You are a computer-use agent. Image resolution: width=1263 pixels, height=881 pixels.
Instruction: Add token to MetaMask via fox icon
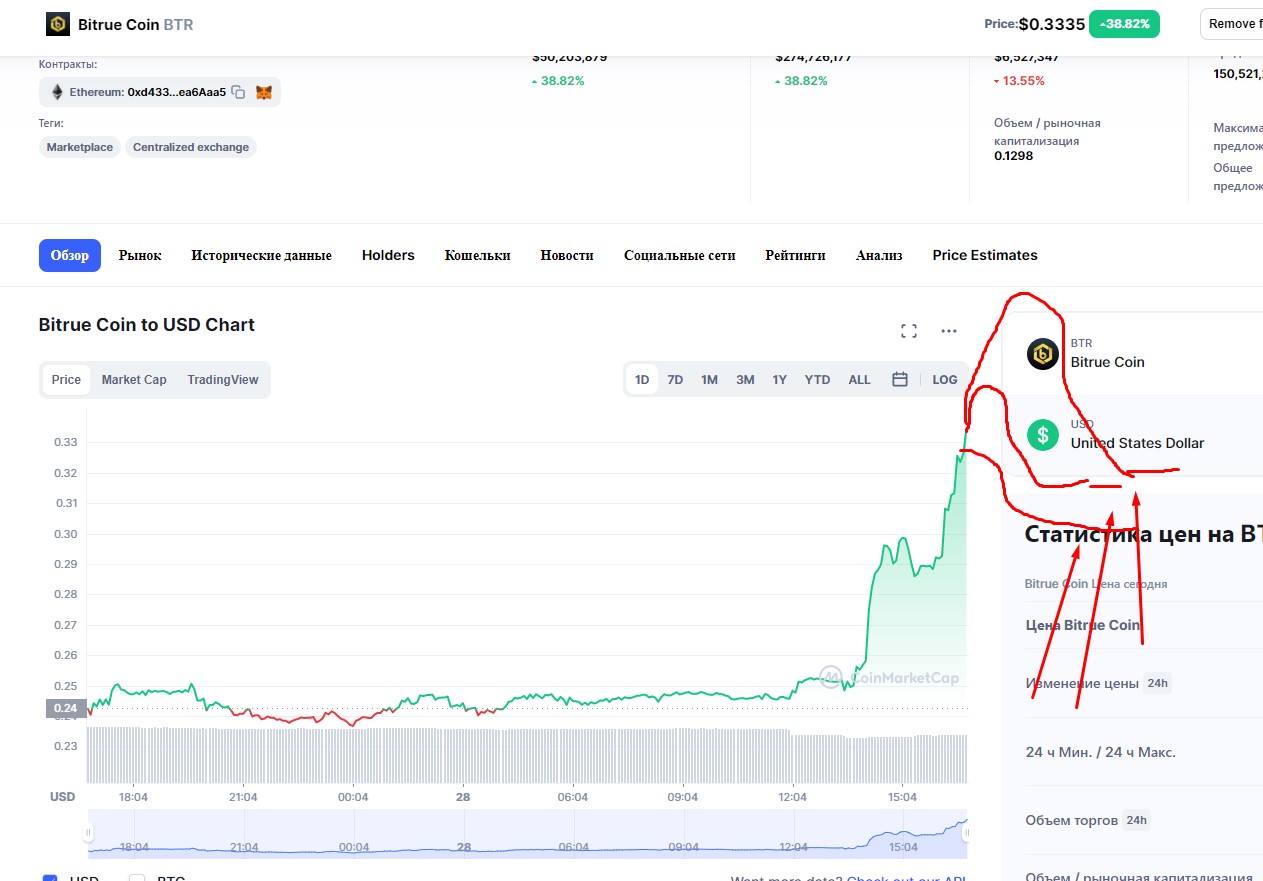[264, 92]
